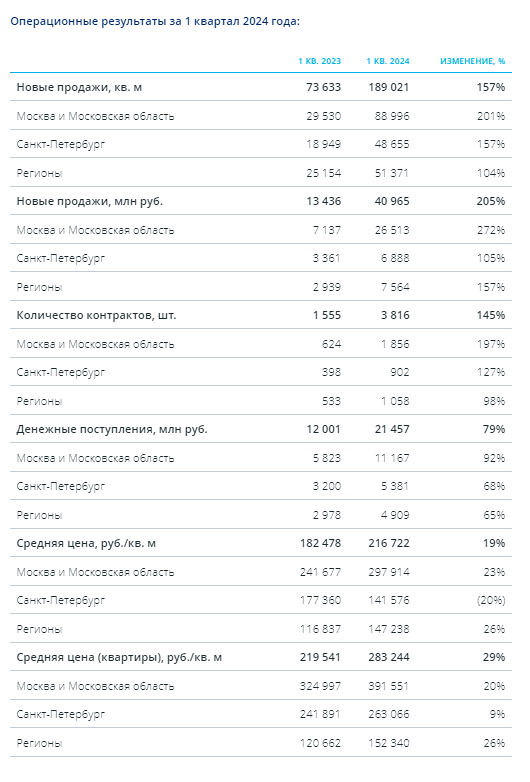Select the value 21 457 cash receipts
530x782 pixels.
click(x=392, y=429)
